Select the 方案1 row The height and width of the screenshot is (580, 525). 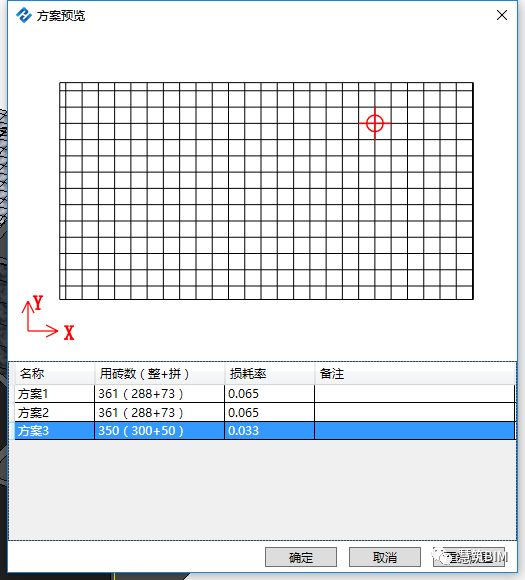(265, 394)
